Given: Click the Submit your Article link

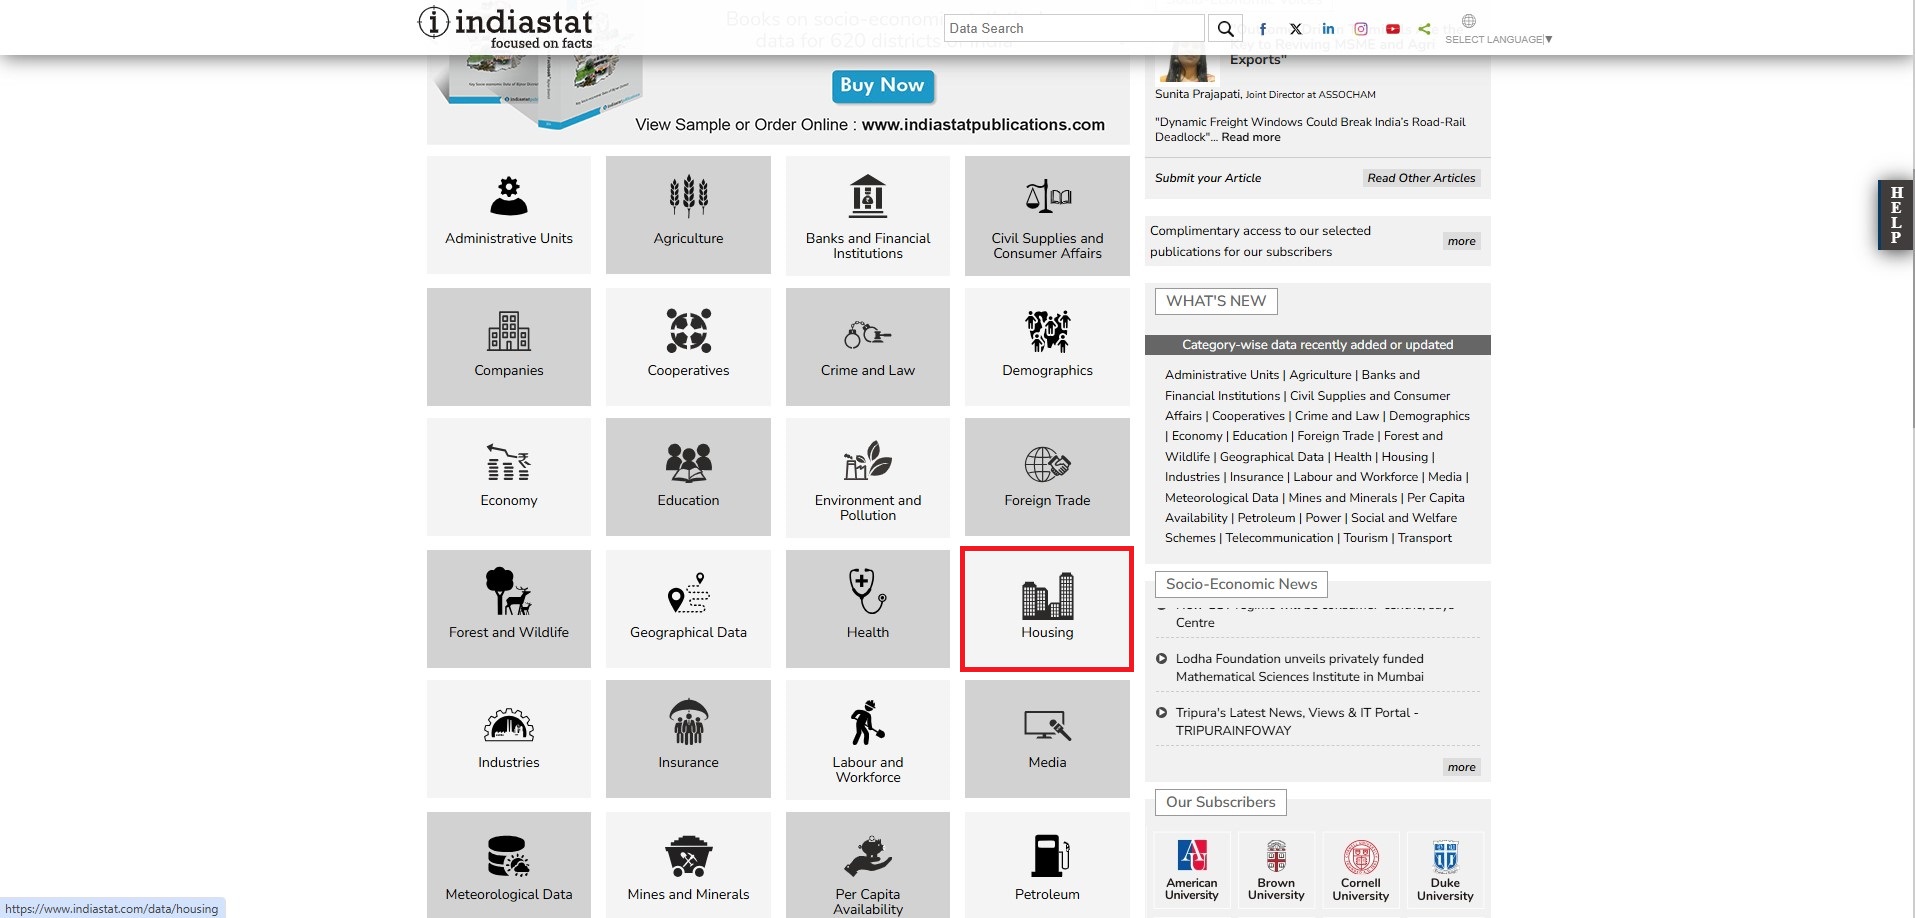Looking at the screenshot, I should [x=1207, y=178].
